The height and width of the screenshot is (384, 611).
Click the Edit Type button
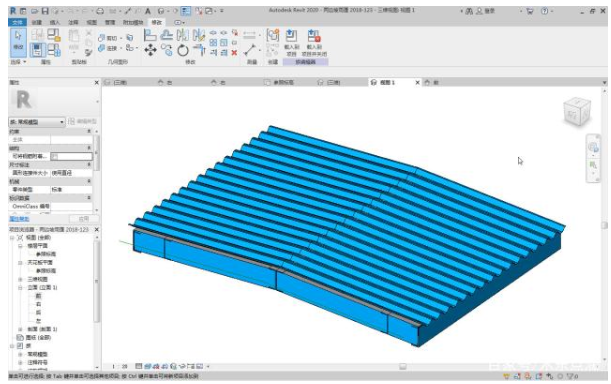point(82,122)
